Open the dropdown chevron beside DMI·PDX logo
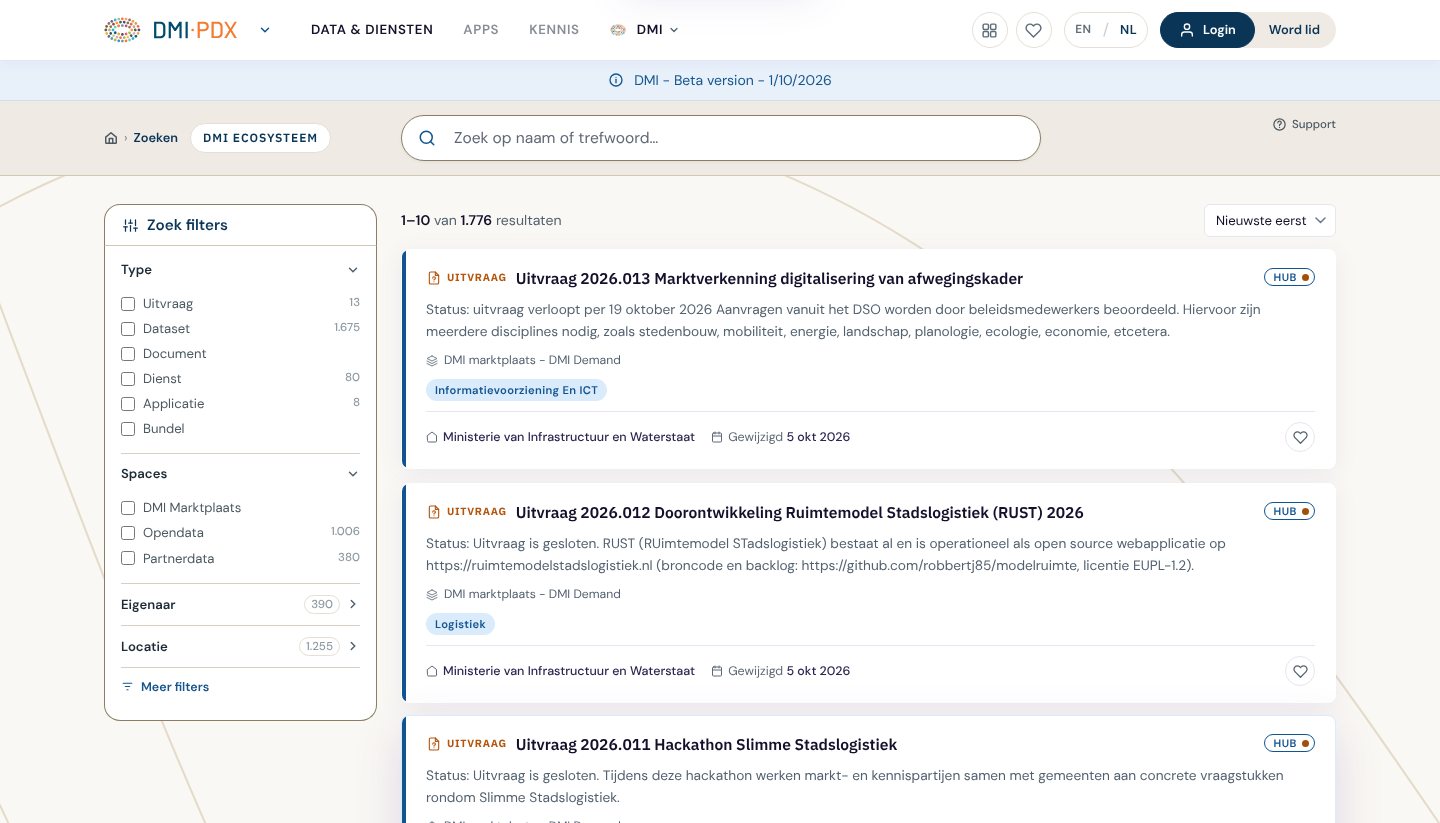 (265, 30)
